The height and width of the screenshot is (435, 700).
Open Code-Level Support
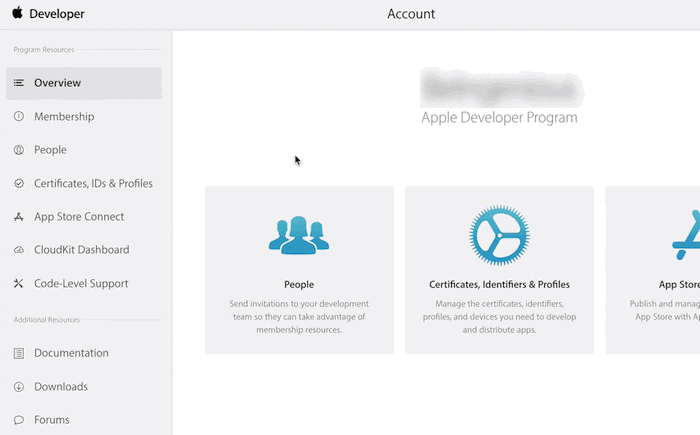point(81,284)
